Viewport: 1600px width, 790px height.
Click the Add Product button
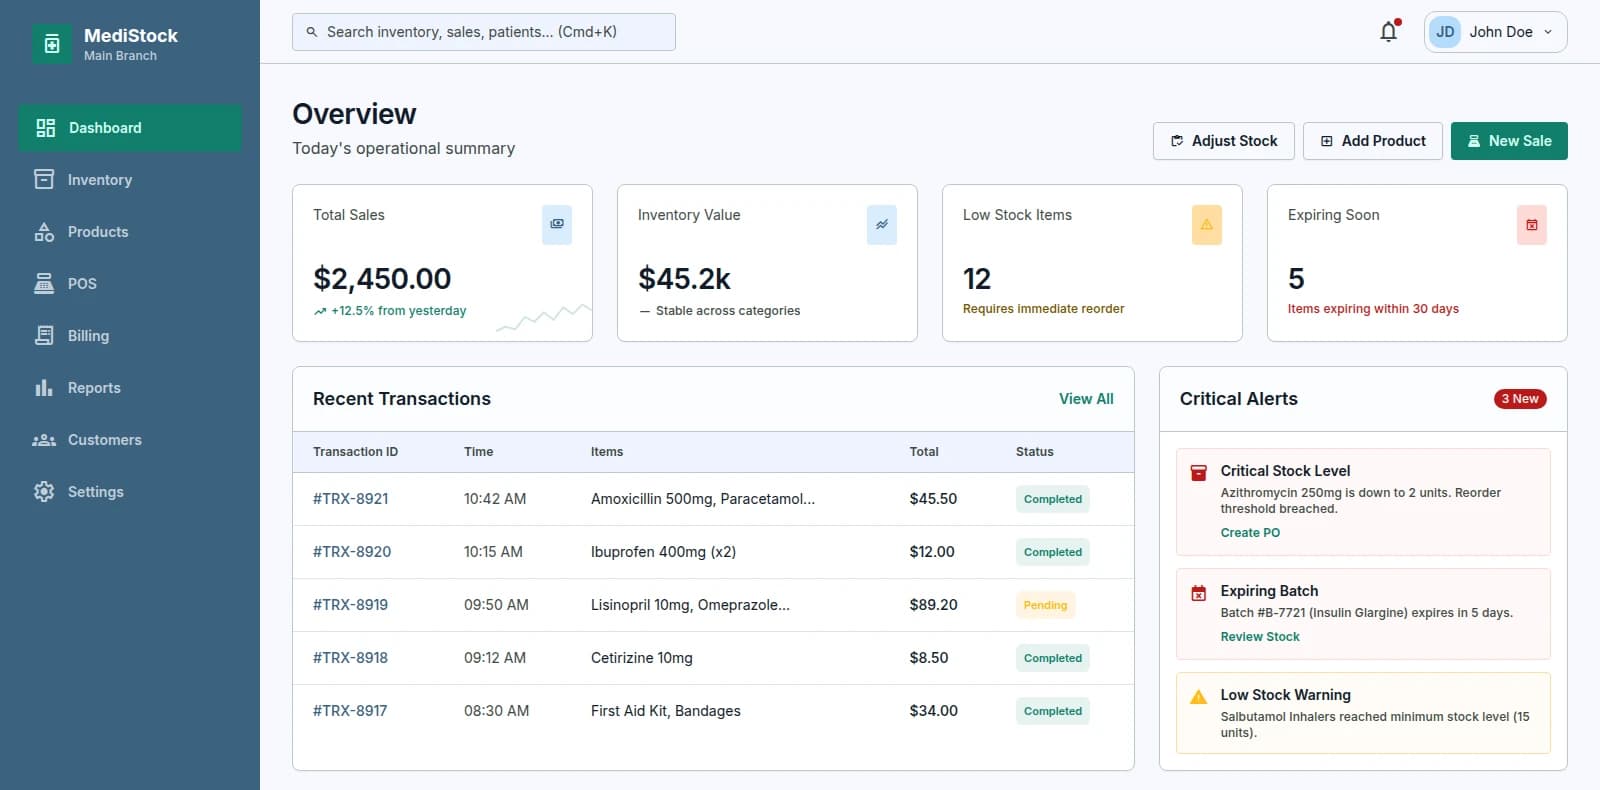coord(1373,141)
